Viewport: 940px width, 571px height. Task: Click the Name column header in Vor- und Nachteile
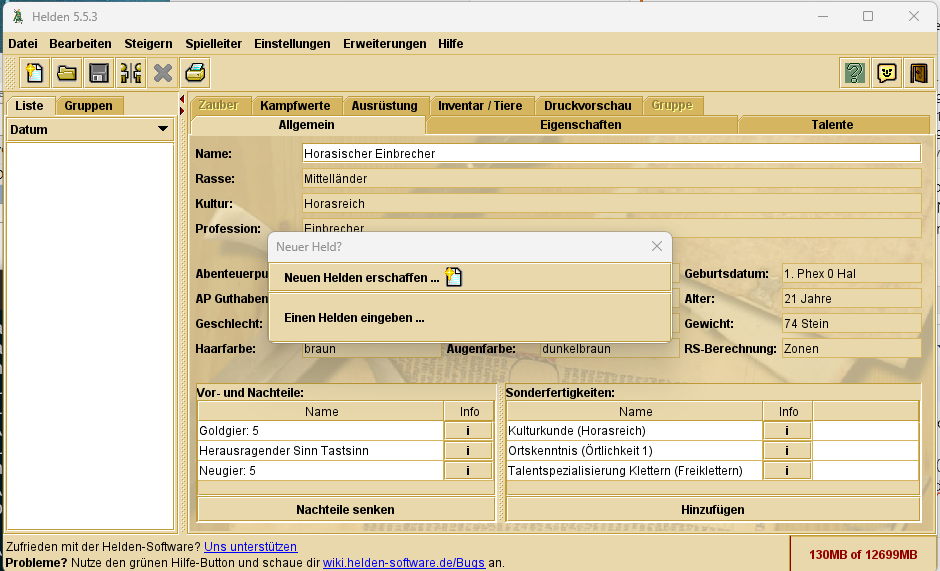(x=321, y=411)
